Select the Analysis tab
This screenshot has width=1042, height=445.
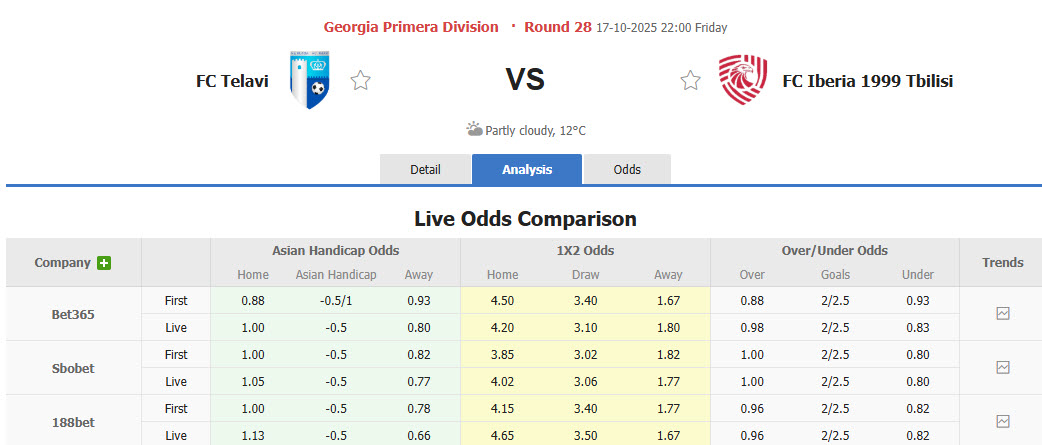527,169
